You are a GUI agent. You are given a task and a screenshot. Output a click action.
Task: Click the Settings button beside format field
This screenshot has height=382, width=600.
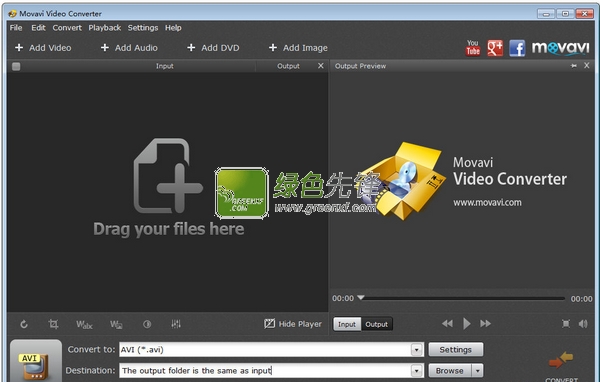pyautogui.click(x=455, y=349)
